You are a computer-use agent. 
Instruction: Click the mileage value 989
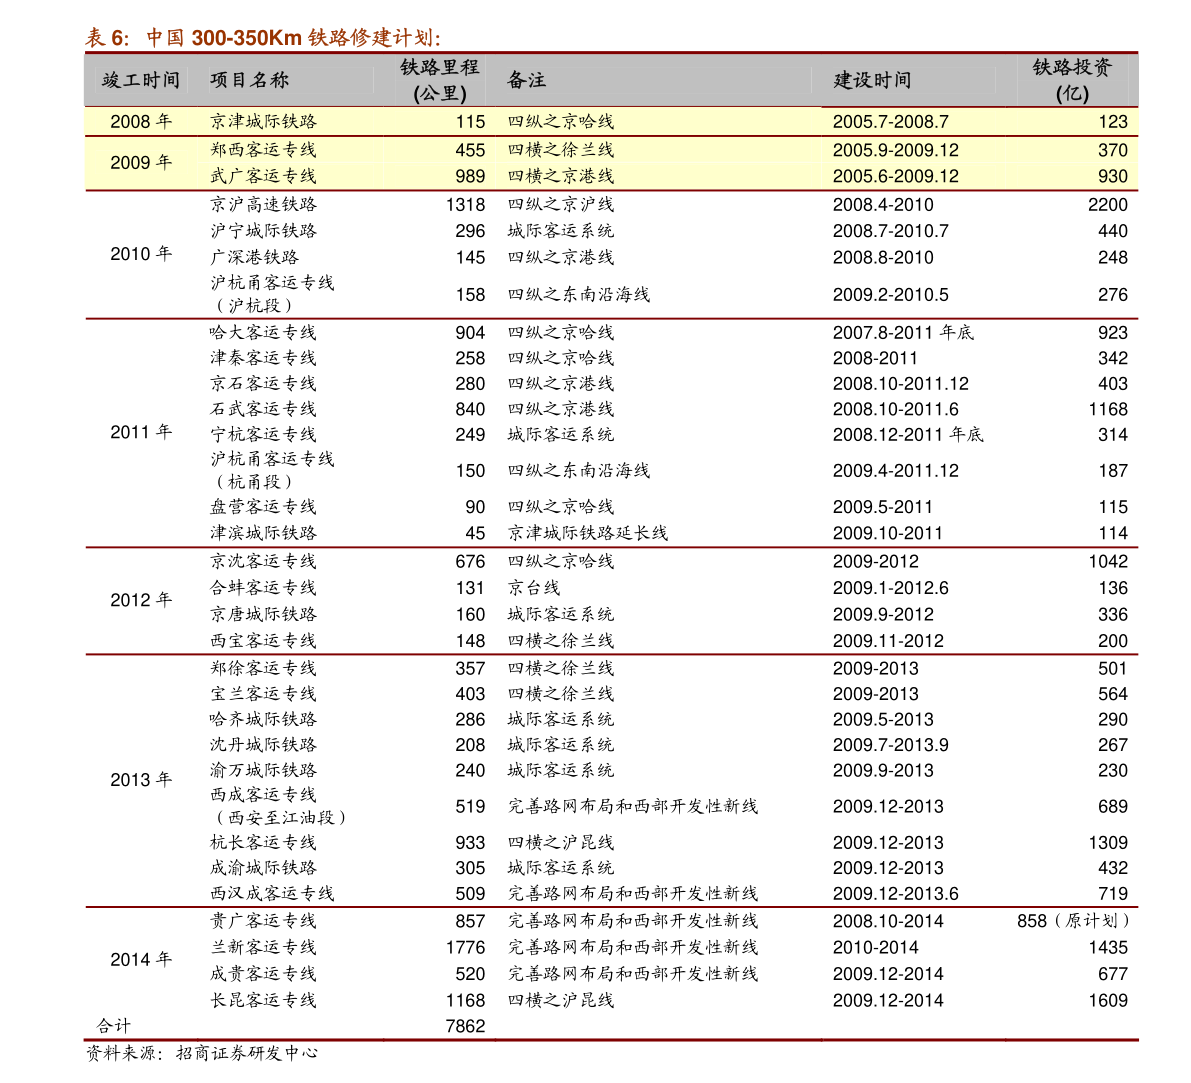click(469, 176)
